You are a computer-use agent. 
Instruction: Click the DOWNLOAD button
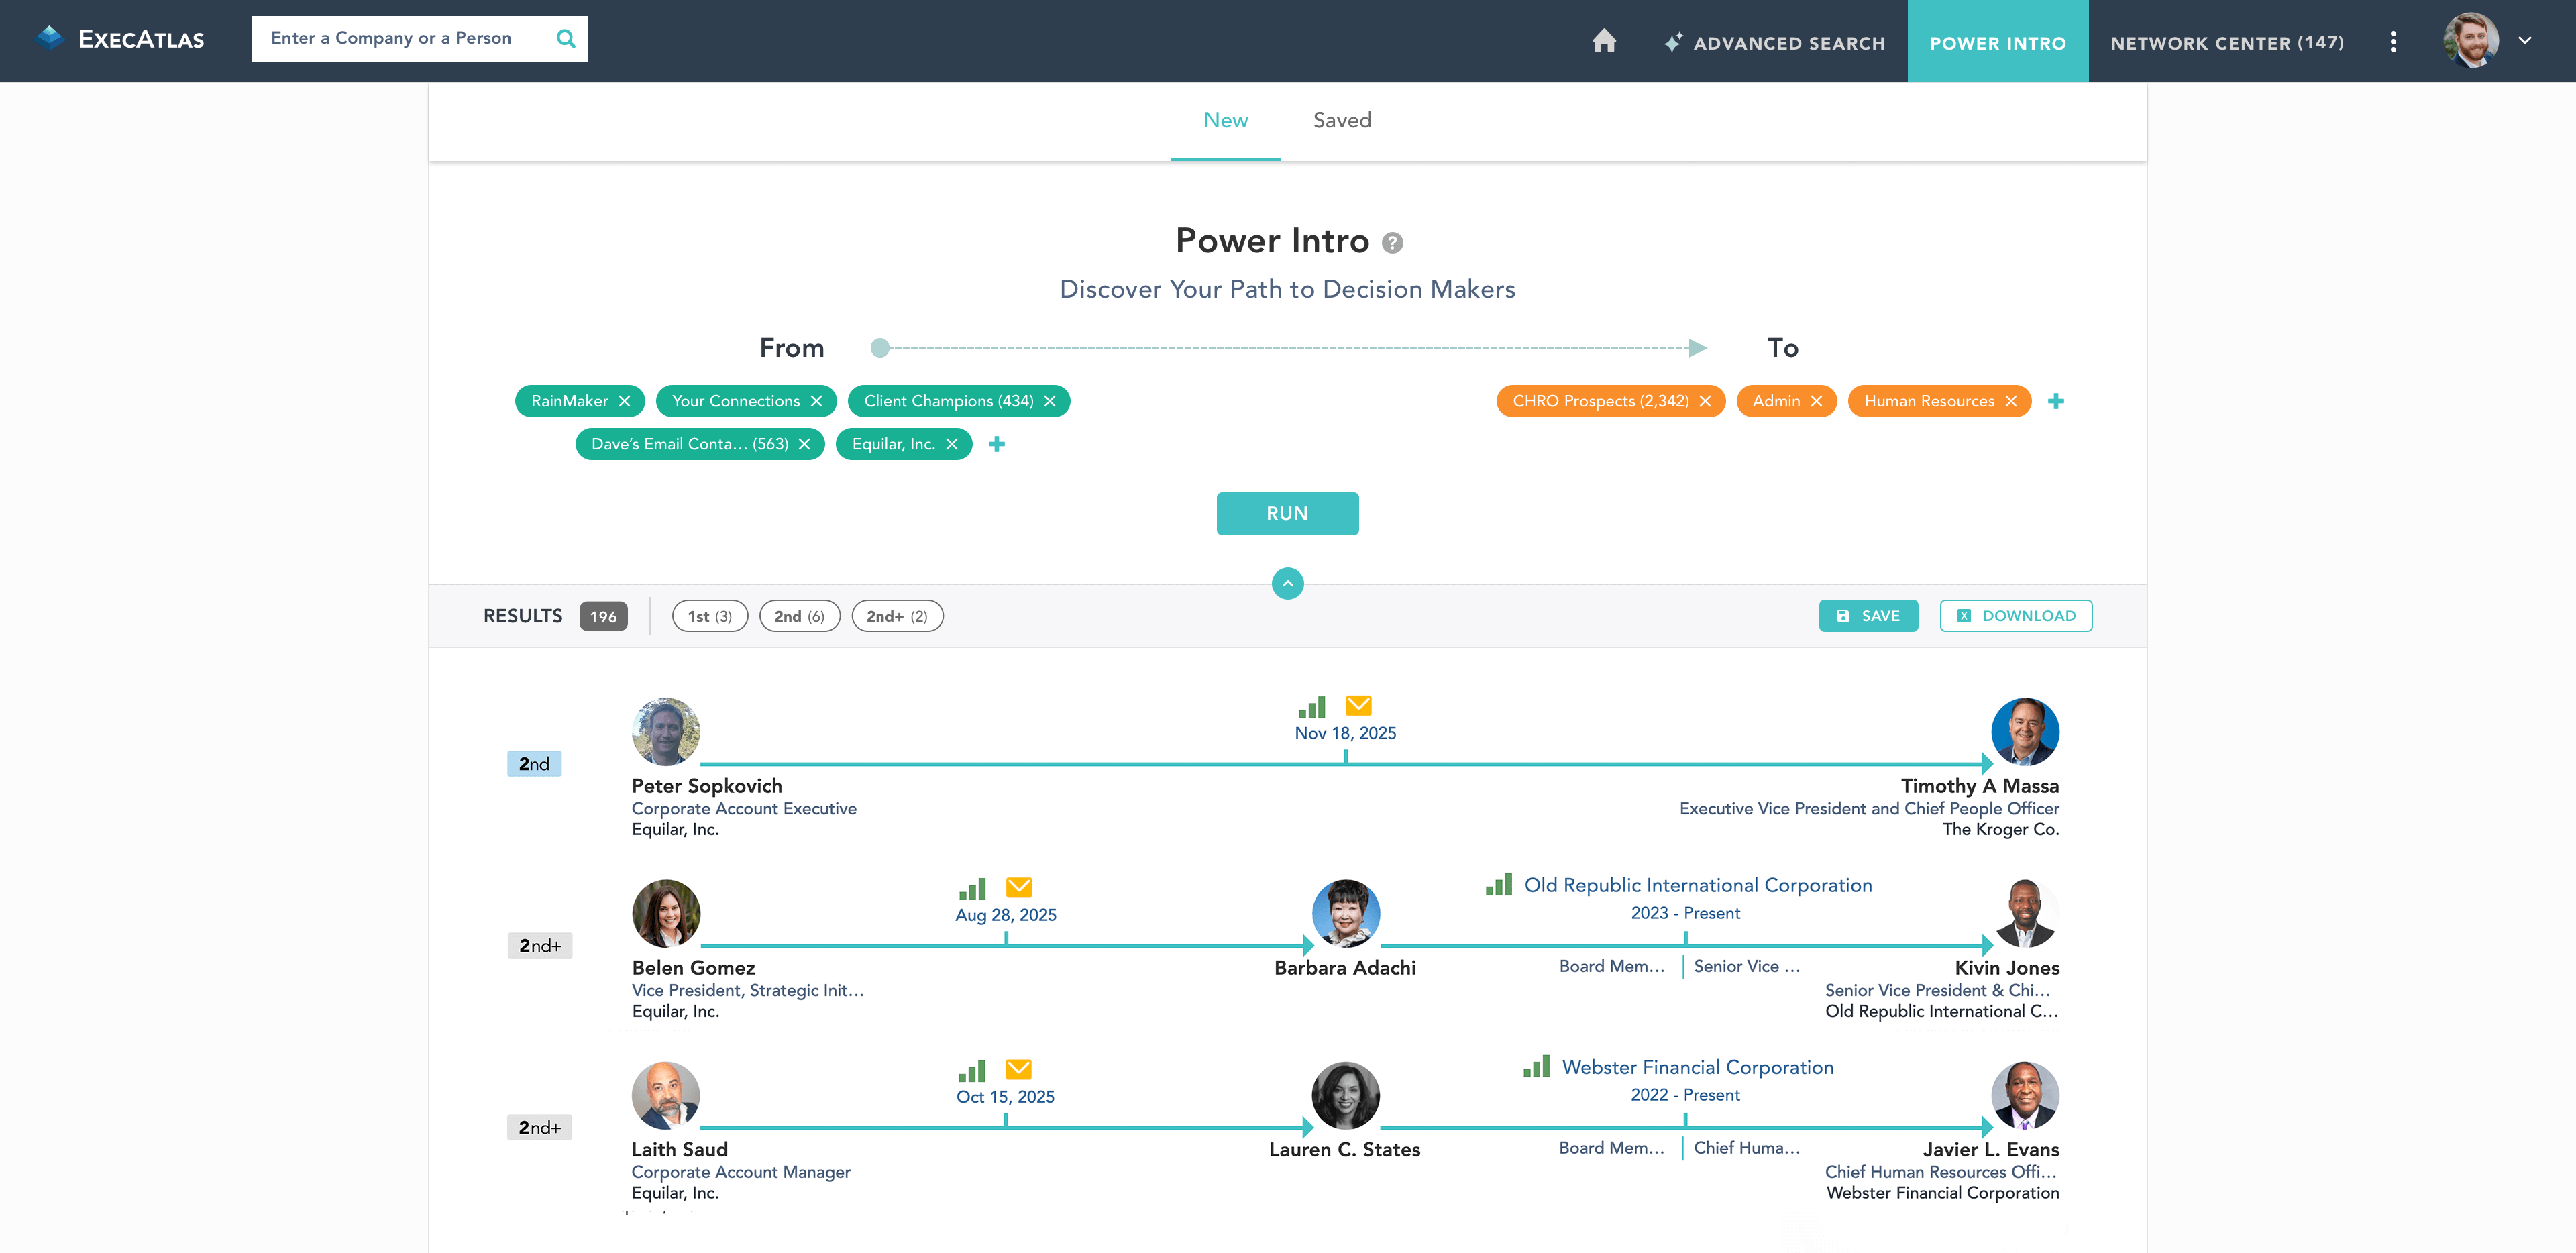click(x=2015, y=616)
